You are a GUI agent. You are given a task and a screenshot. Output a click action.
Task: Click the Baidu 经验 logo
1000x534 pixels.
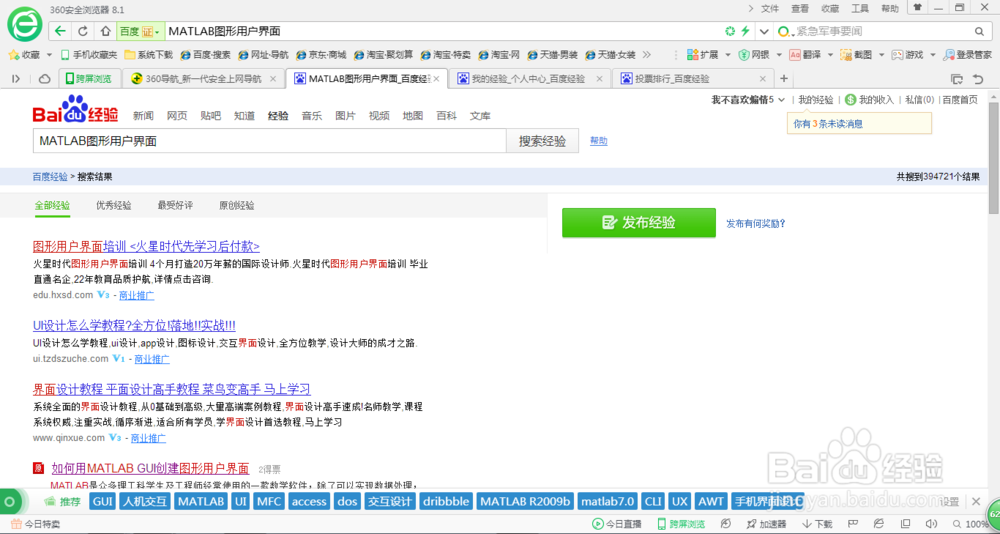[75, 110]
